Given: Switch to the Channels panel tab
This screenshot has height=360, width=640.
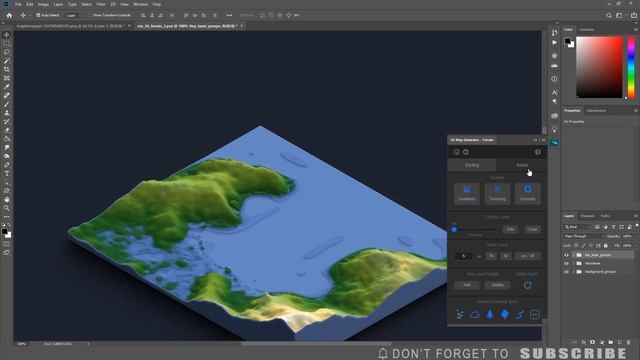Looking at the screenshot, I should (587, 216).
